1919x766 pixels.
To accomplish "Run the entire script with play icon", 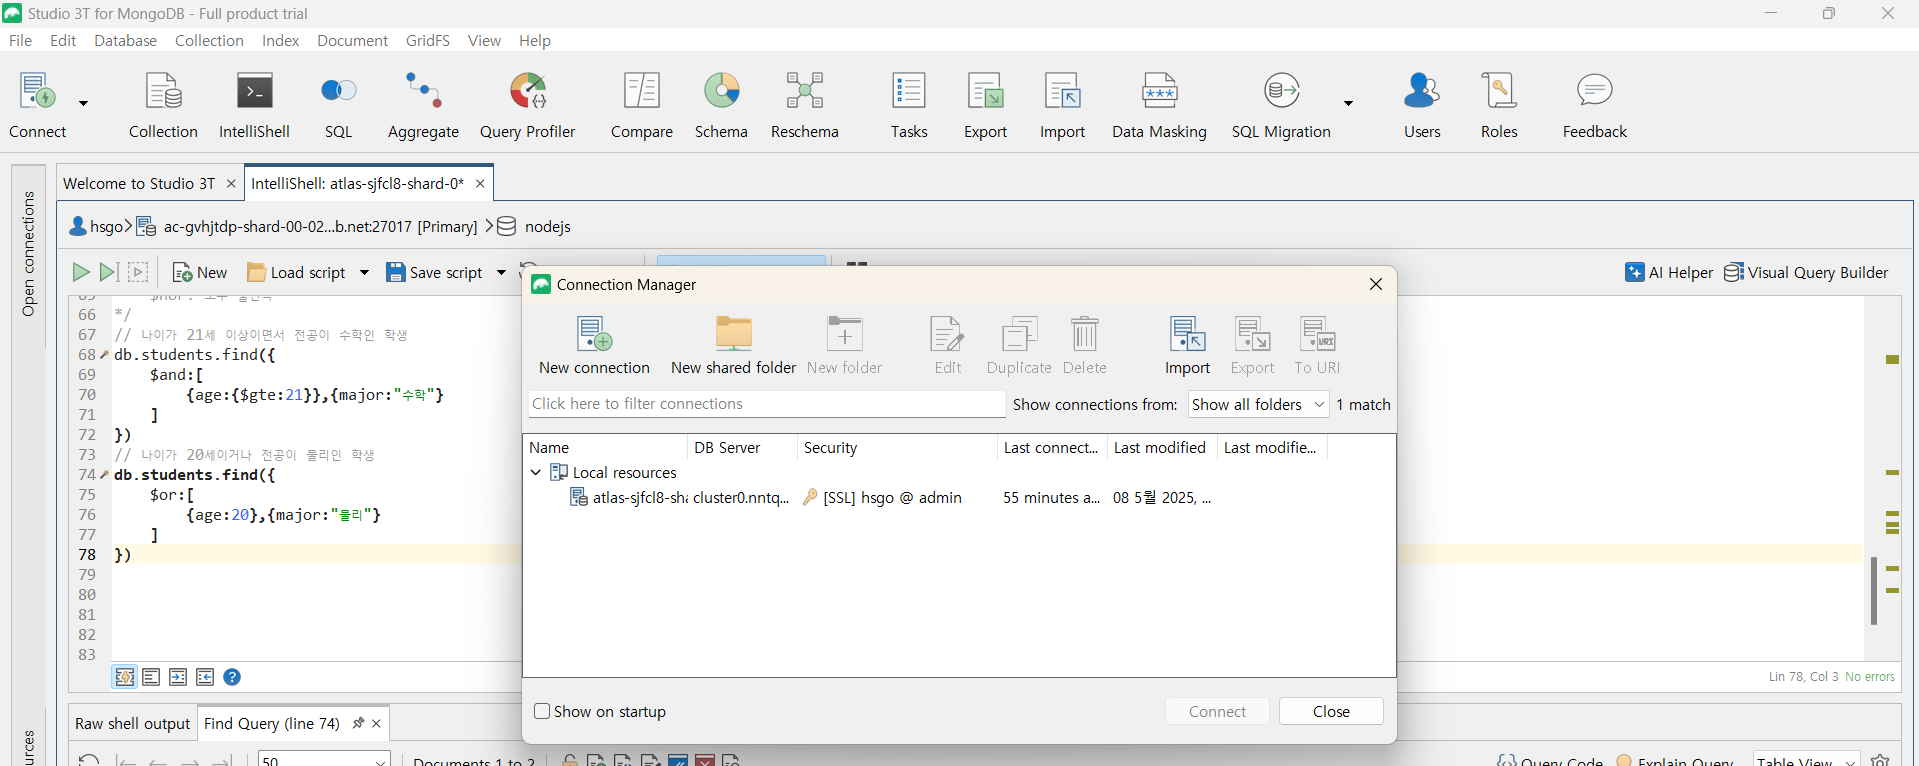I will (81, 272).
